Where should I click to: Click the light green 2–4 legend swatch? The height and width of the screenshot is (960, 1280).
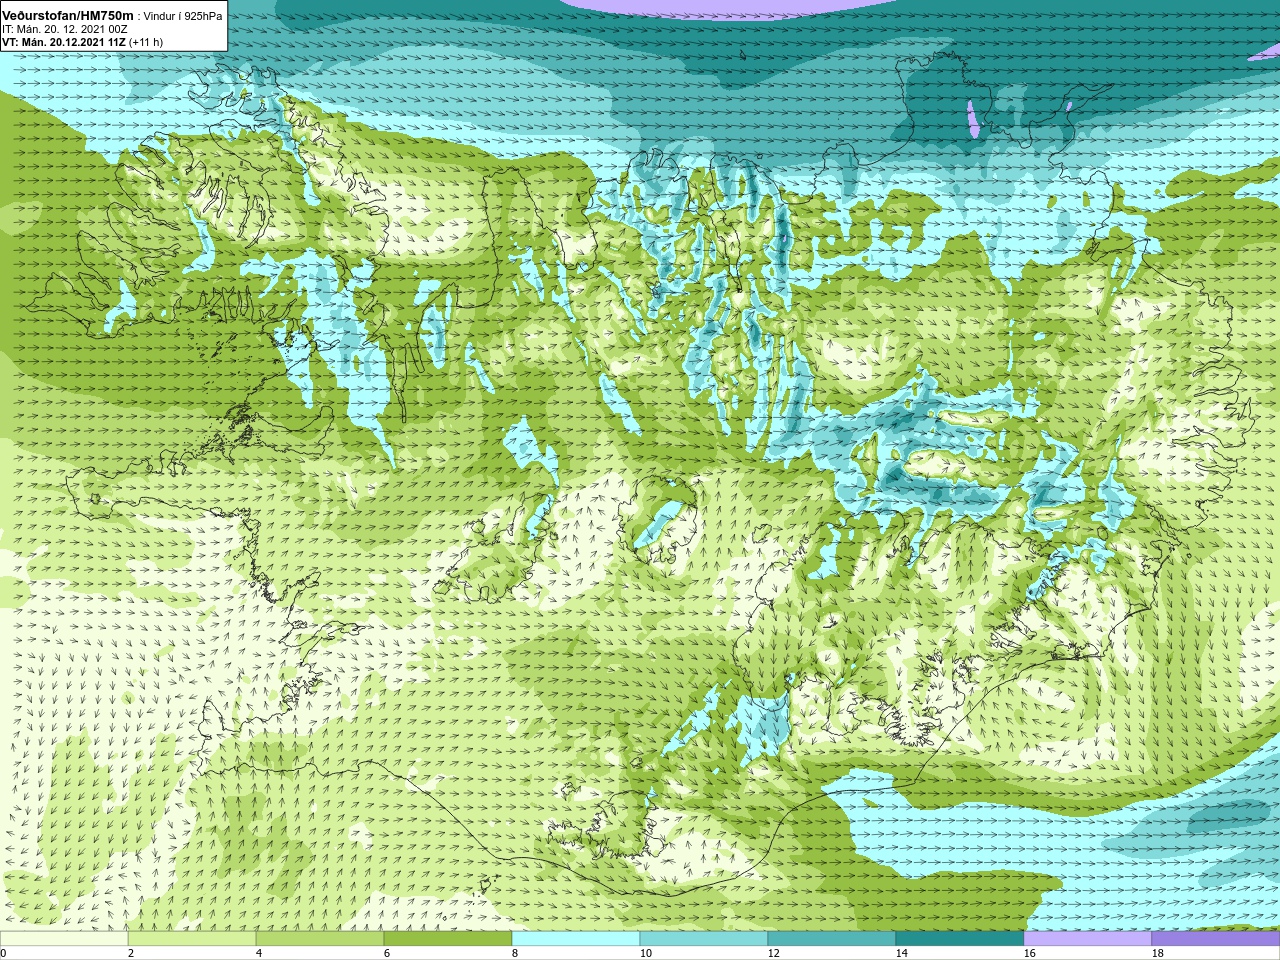coord(192,940)
